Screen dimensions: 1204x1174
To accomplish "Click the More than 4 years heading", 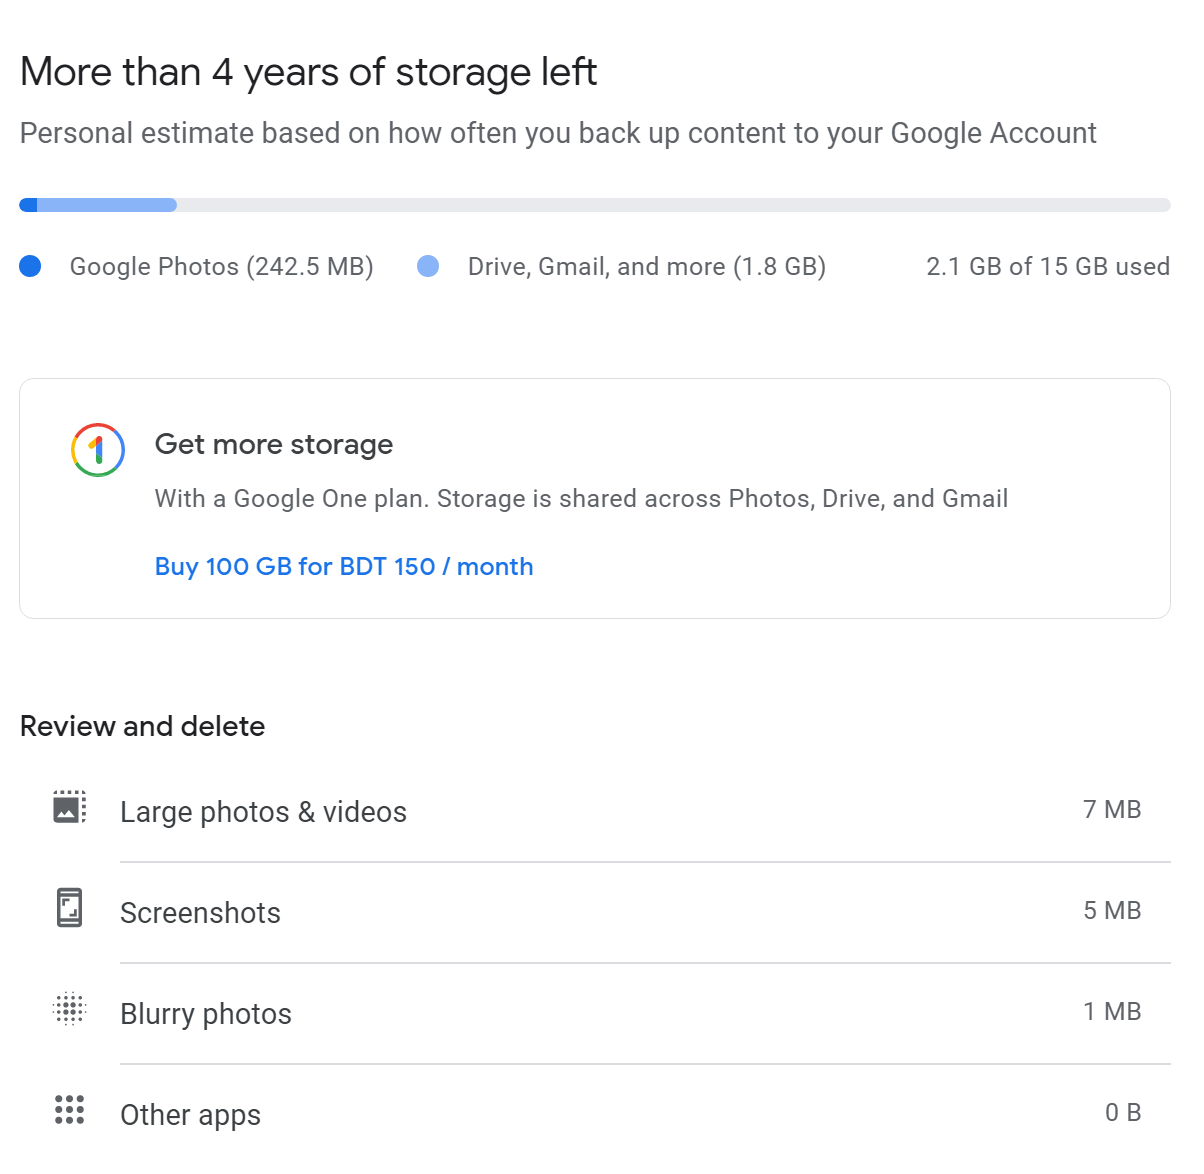I will [308, 72].
